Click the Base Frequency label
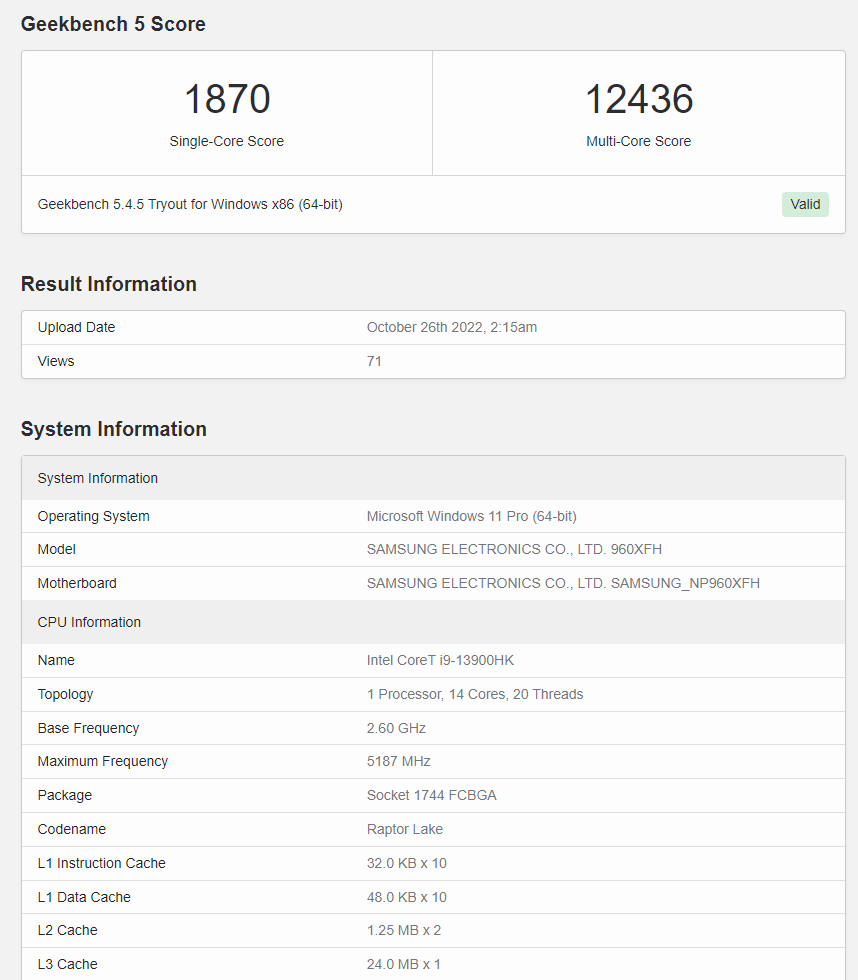 pos(88,728)
